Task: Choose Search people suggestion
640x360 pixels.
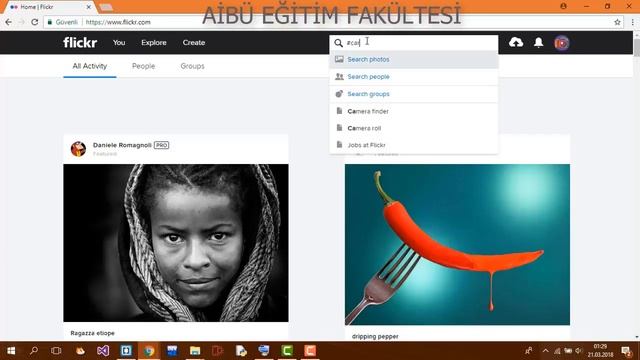Action: click(413, 77)
